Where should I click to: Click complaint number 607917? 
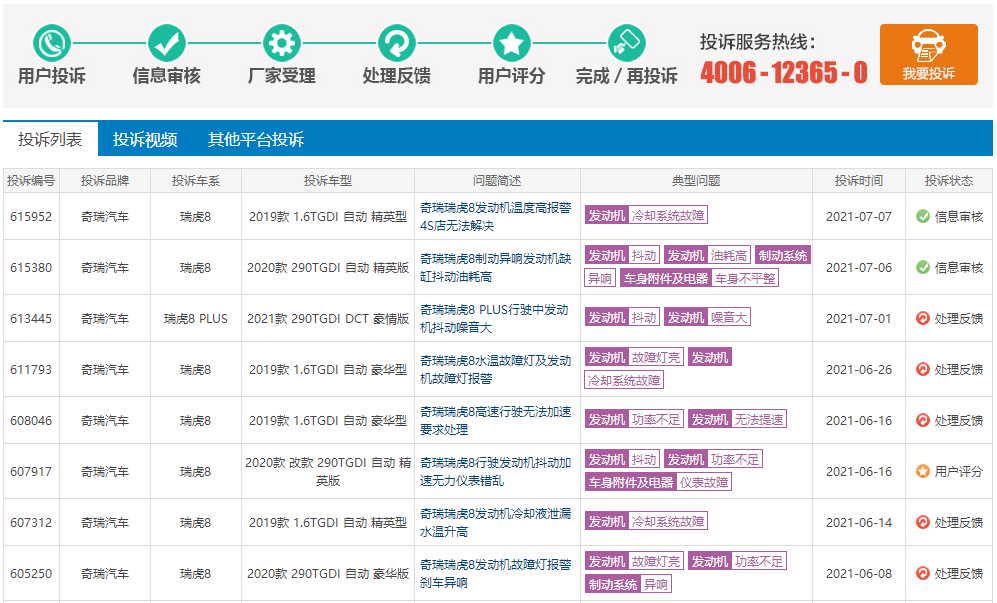click(31, 471)
